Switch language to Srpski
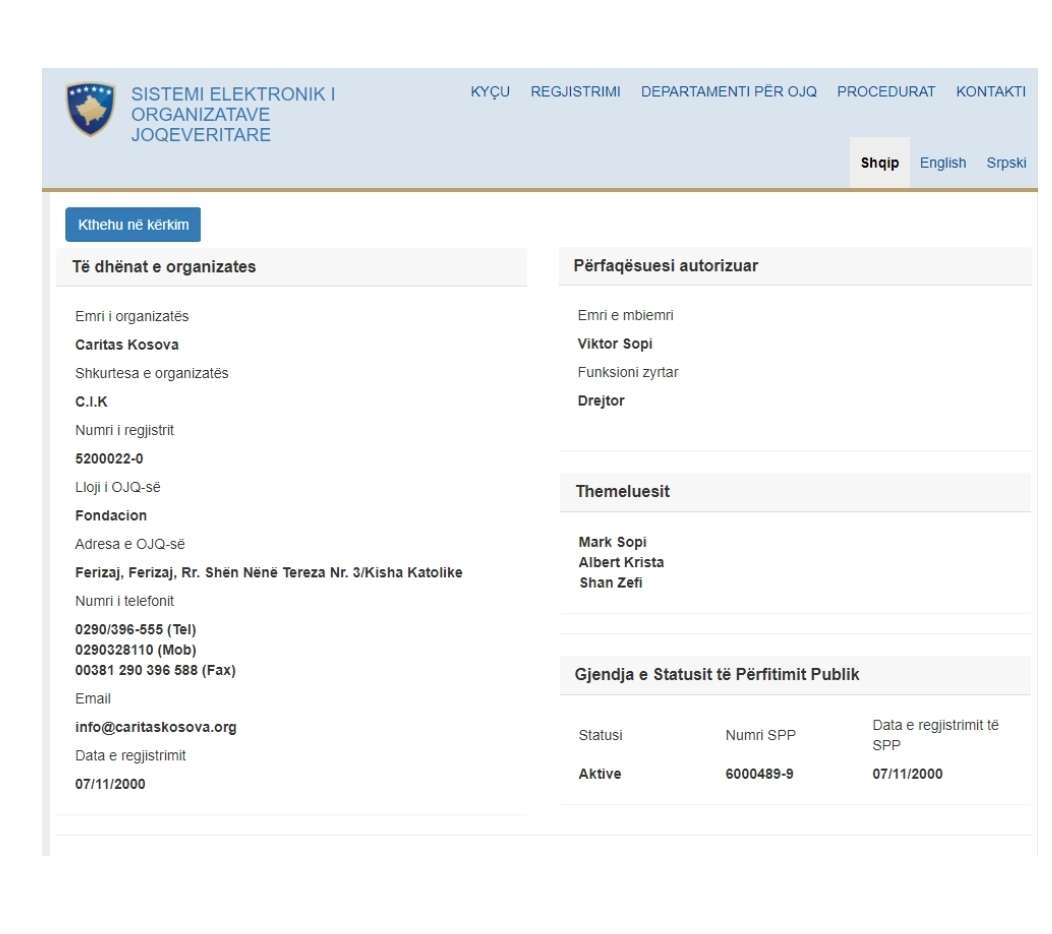The width and height of the screenshot is (1052, 934). [1006, 163]
